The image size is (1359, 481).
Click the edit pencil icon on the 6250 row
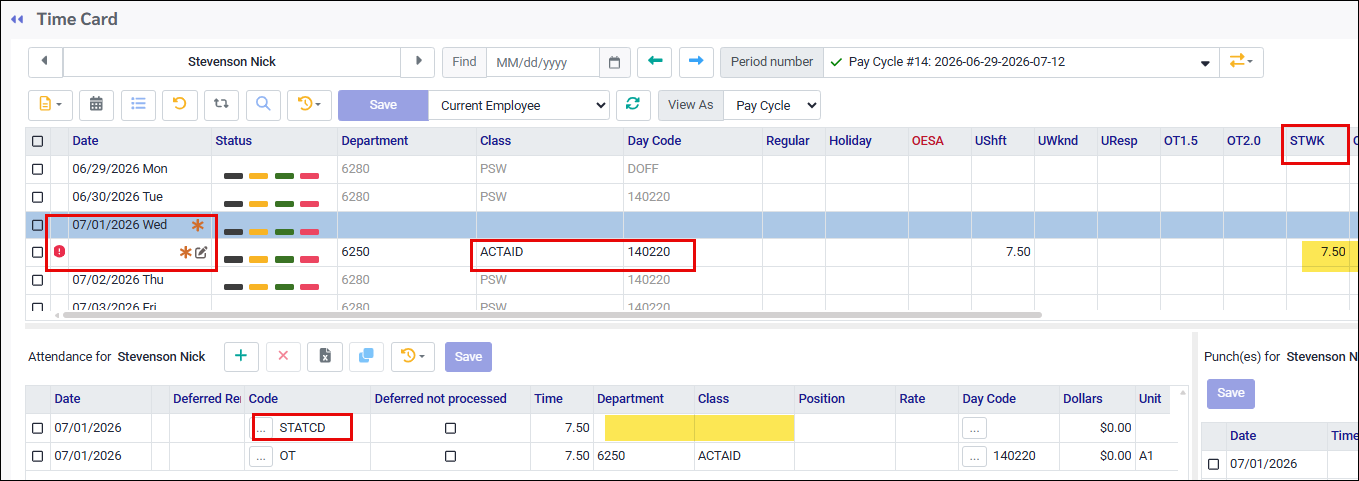click(x=201, y=253)
